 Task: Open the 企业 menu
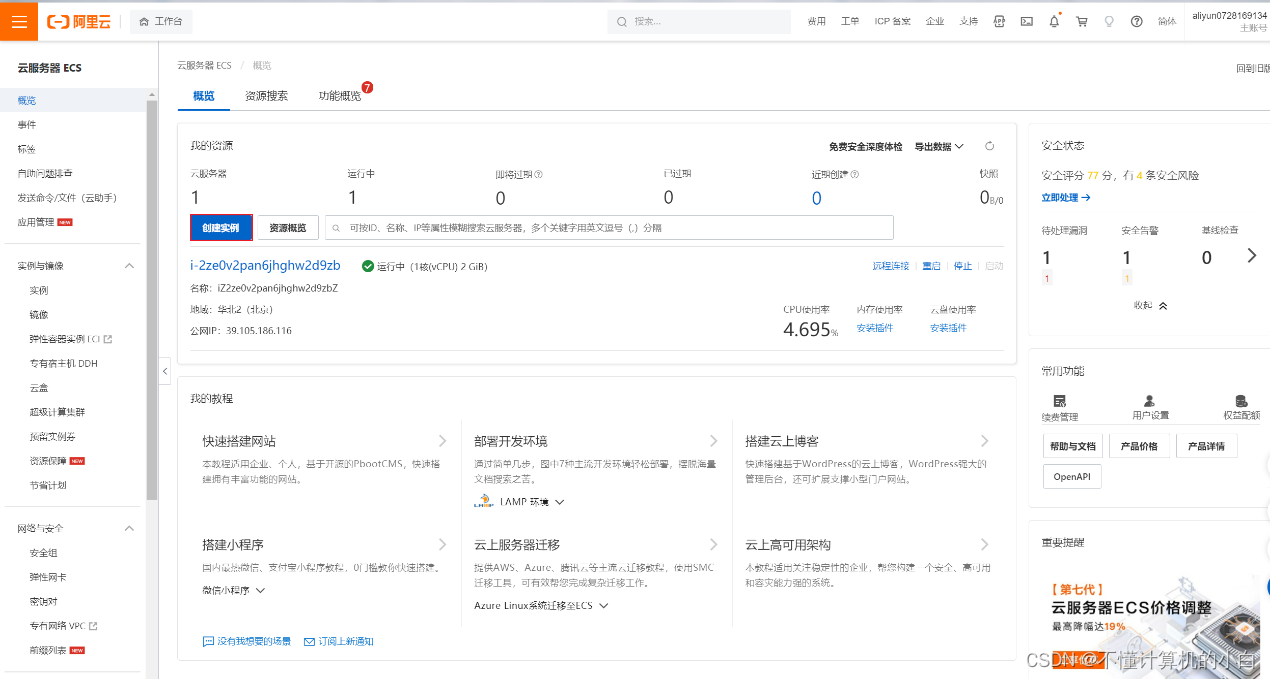pyautogui.click(x=935, y=21)
